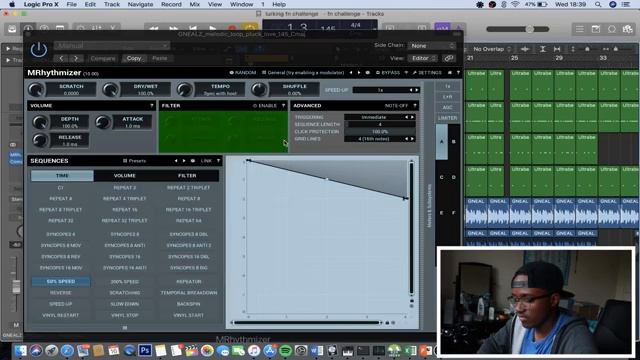Select the REVERSE sequence
The height and width of the screenshot is (360, 640).
pyautogui.click(x=60, y=293)
